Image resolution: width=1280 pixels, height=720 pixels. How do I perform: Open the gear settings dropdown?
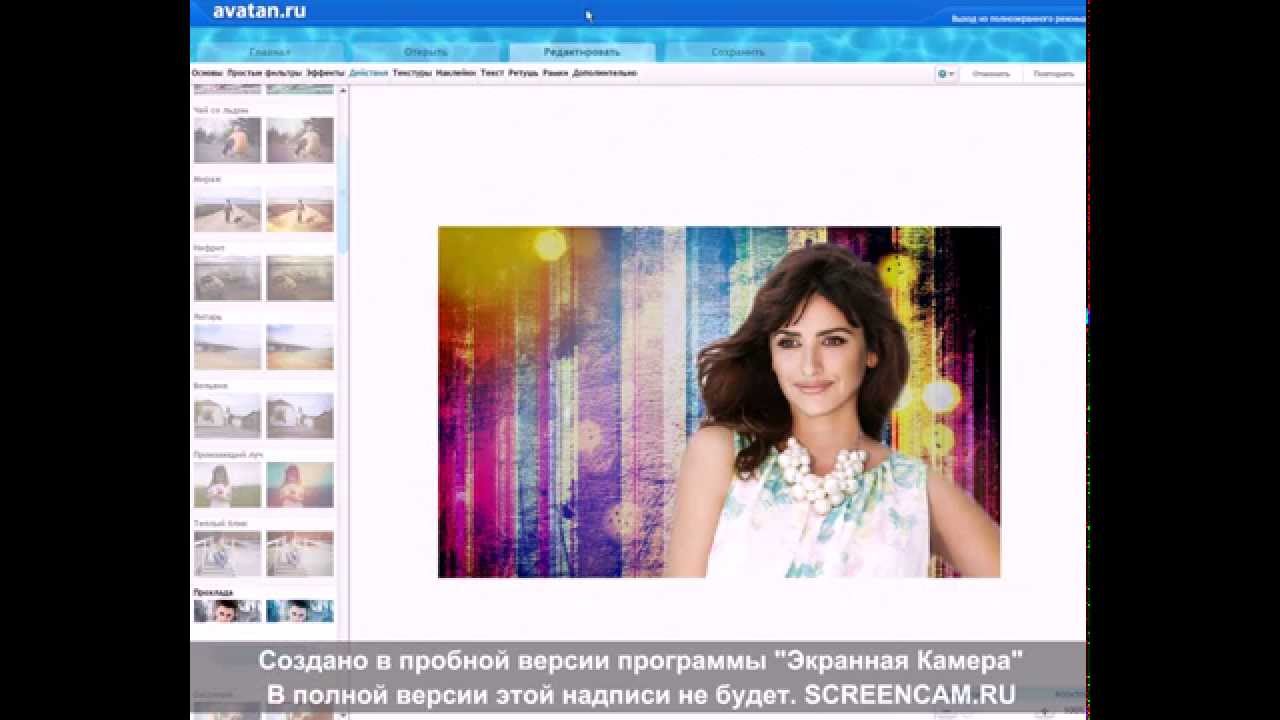coord(945,74)
